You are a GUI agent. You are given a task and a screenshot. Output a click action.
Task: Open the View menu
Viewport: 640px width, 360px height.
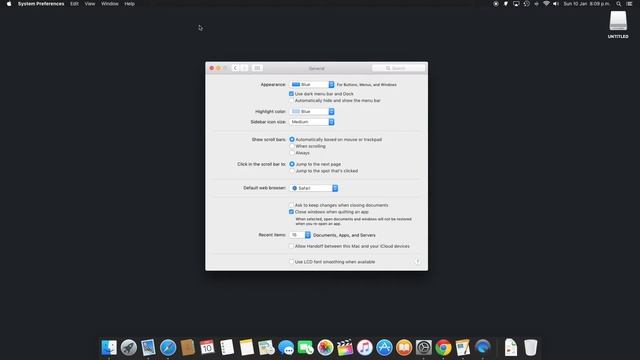coord(90,4)
